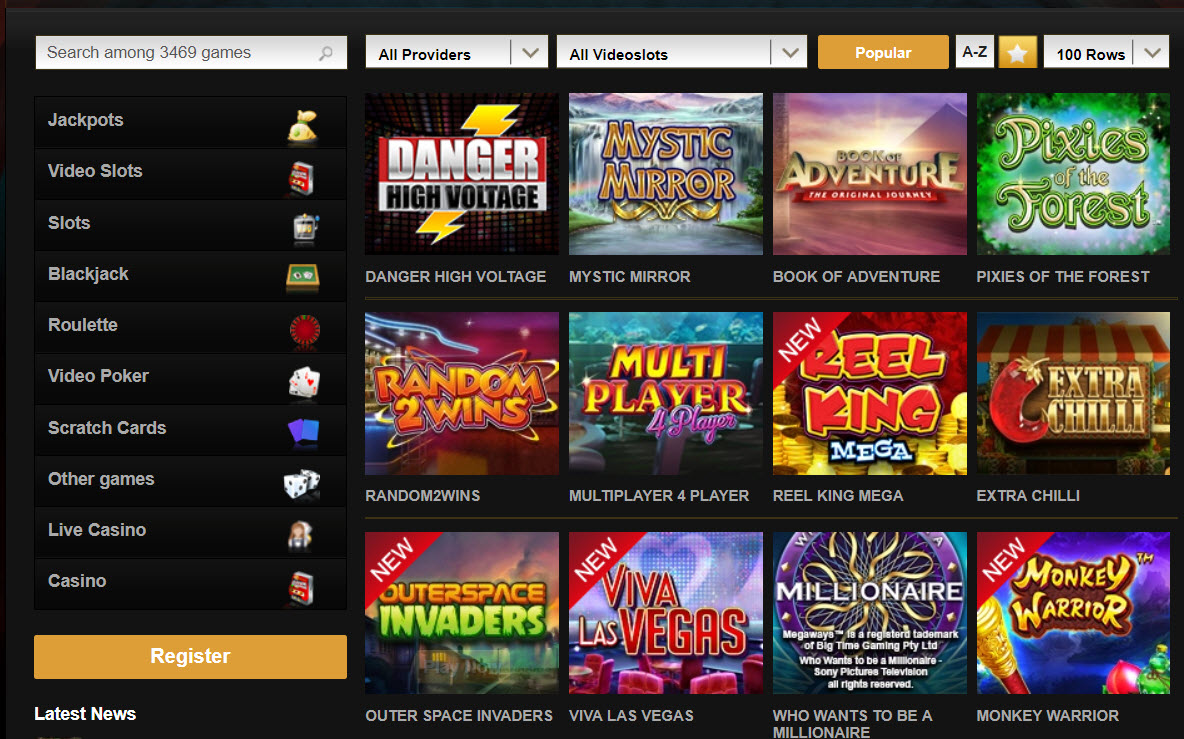Click the VIVA LAS VEGAS title text
The height and width of the screenshot is (739, 1184).
(x=631, y=716)
